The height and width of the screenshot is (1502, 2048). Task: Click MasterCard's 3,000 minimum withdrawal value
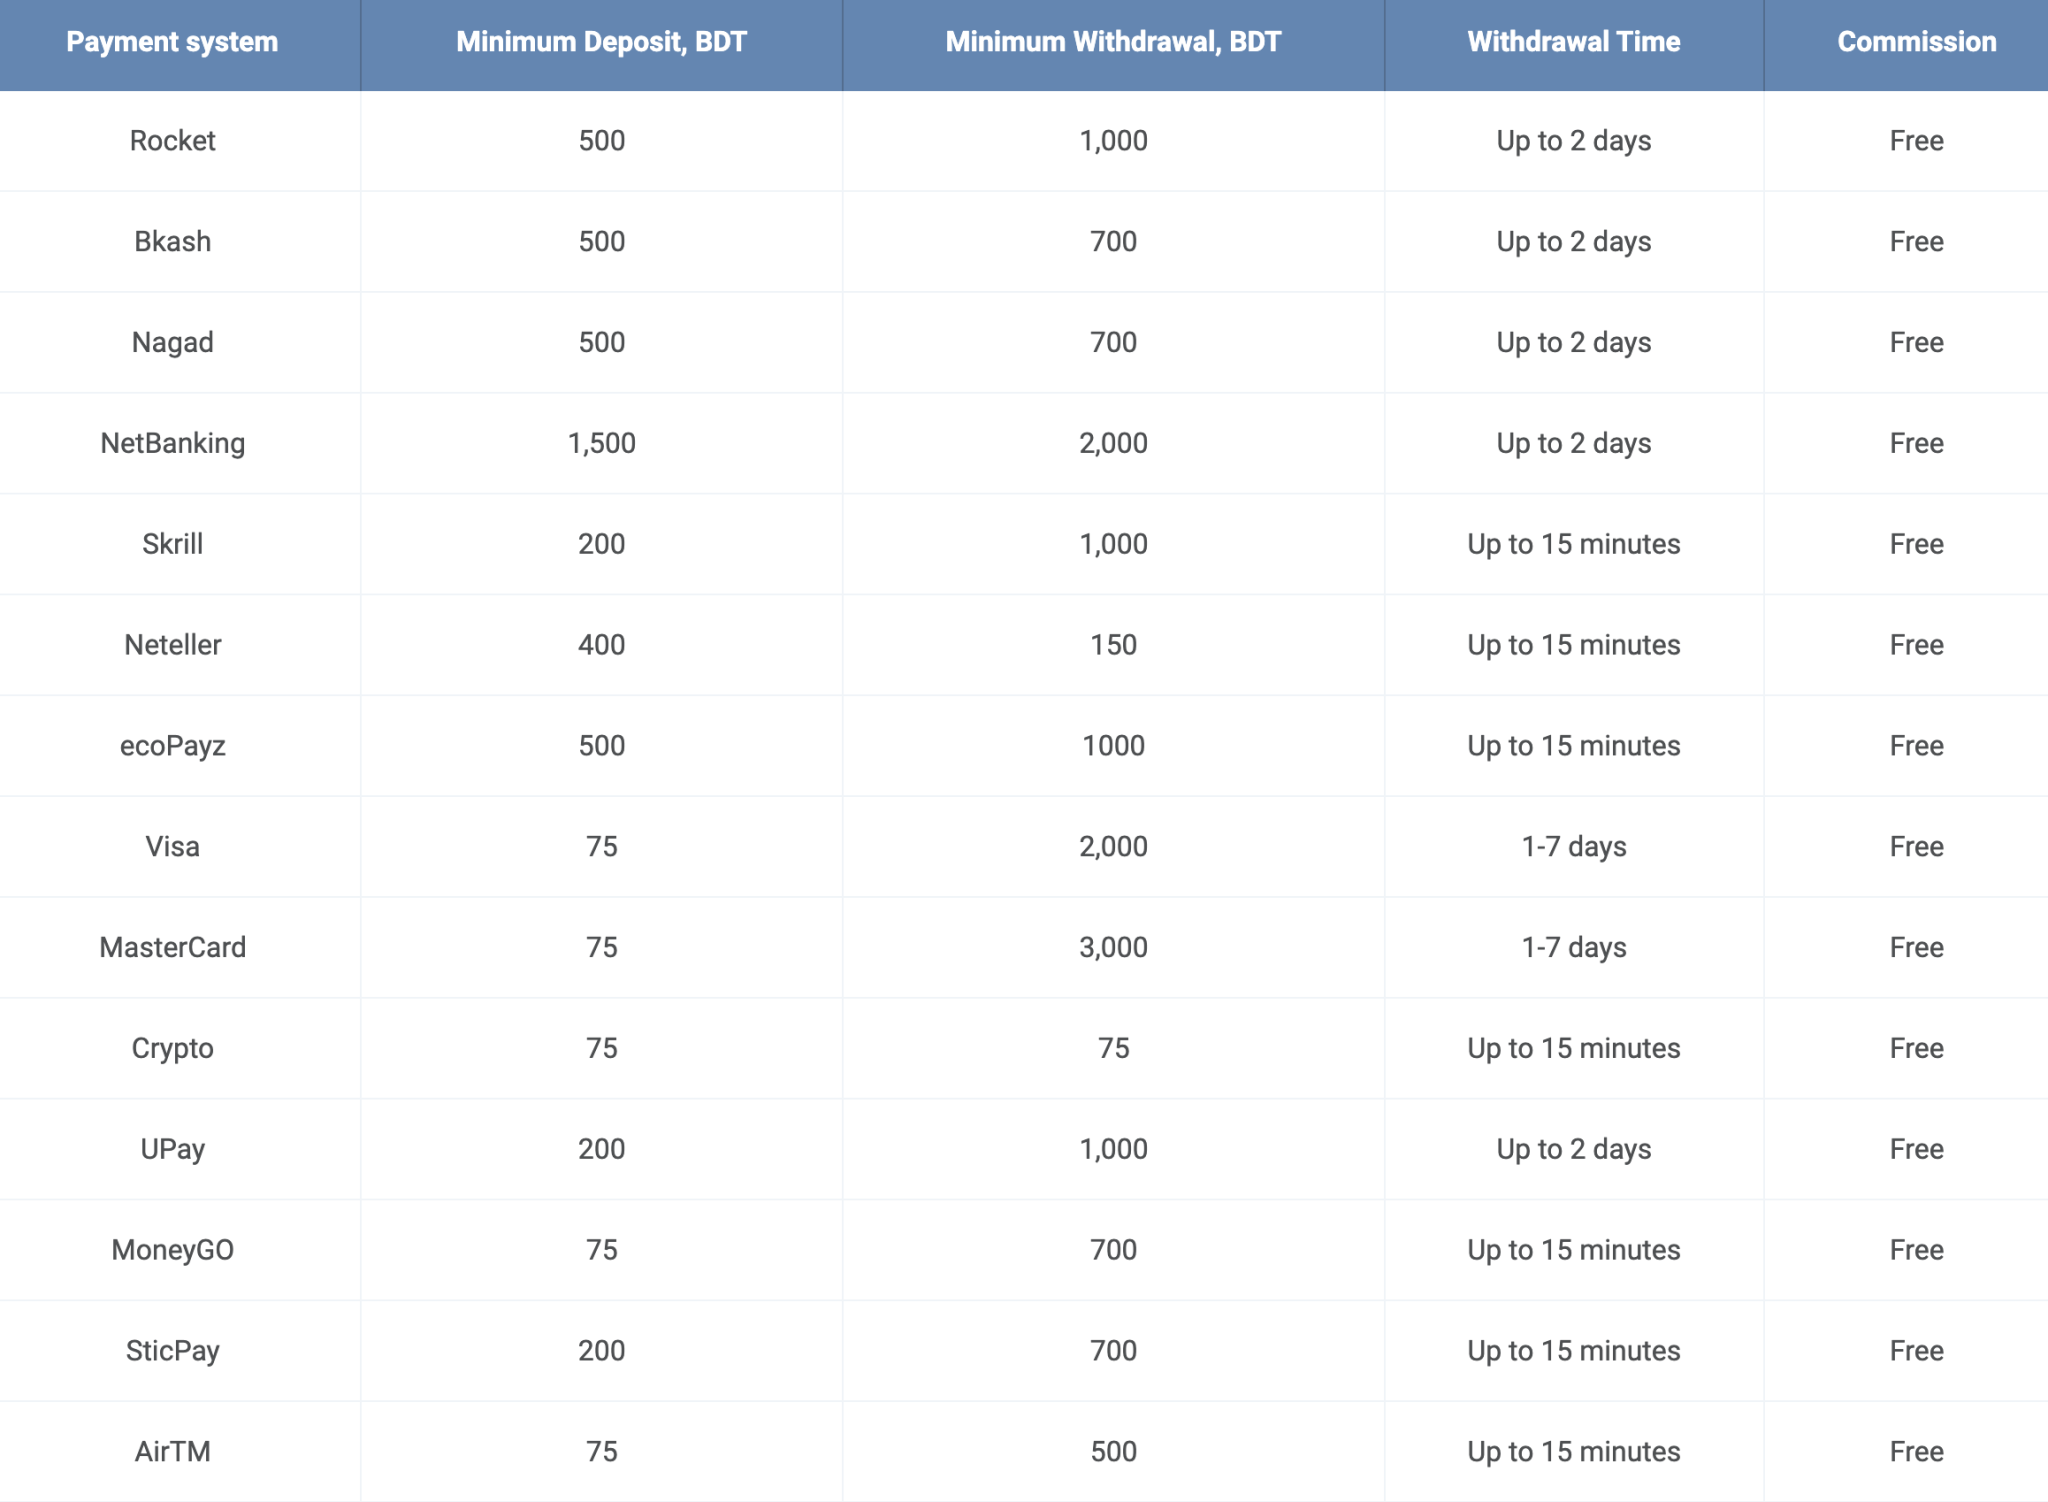(x=1113, y=947)
